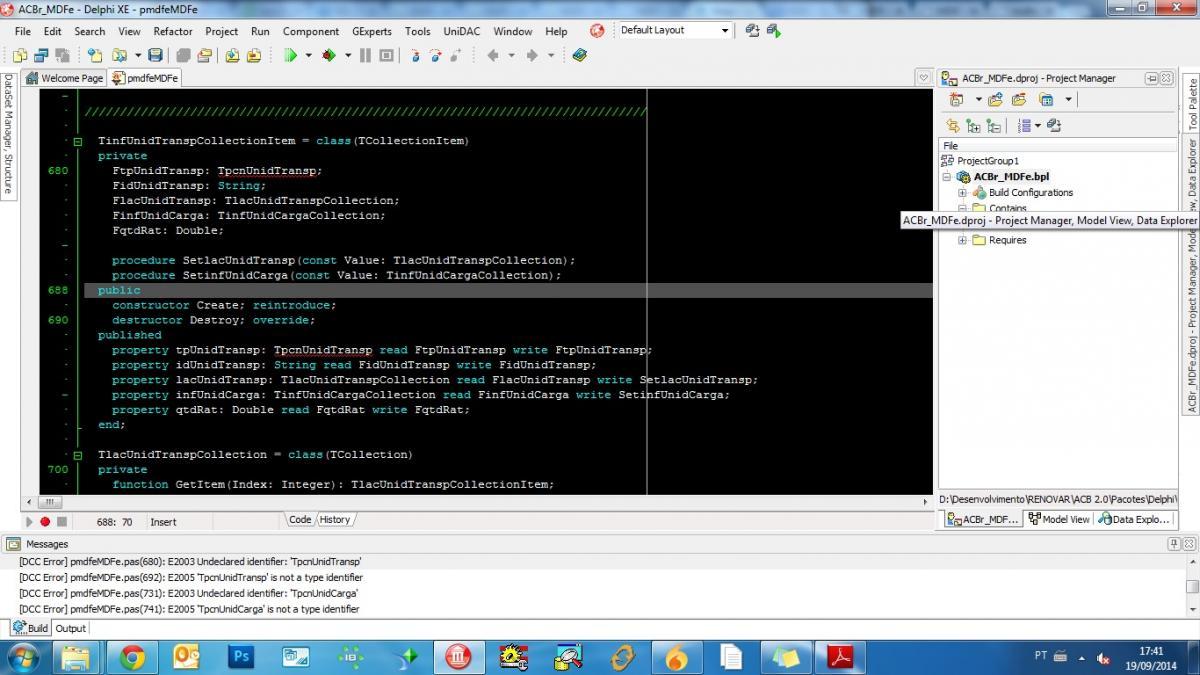Click the Help contents book icon
1200x675 pixels.
[579, 56]
